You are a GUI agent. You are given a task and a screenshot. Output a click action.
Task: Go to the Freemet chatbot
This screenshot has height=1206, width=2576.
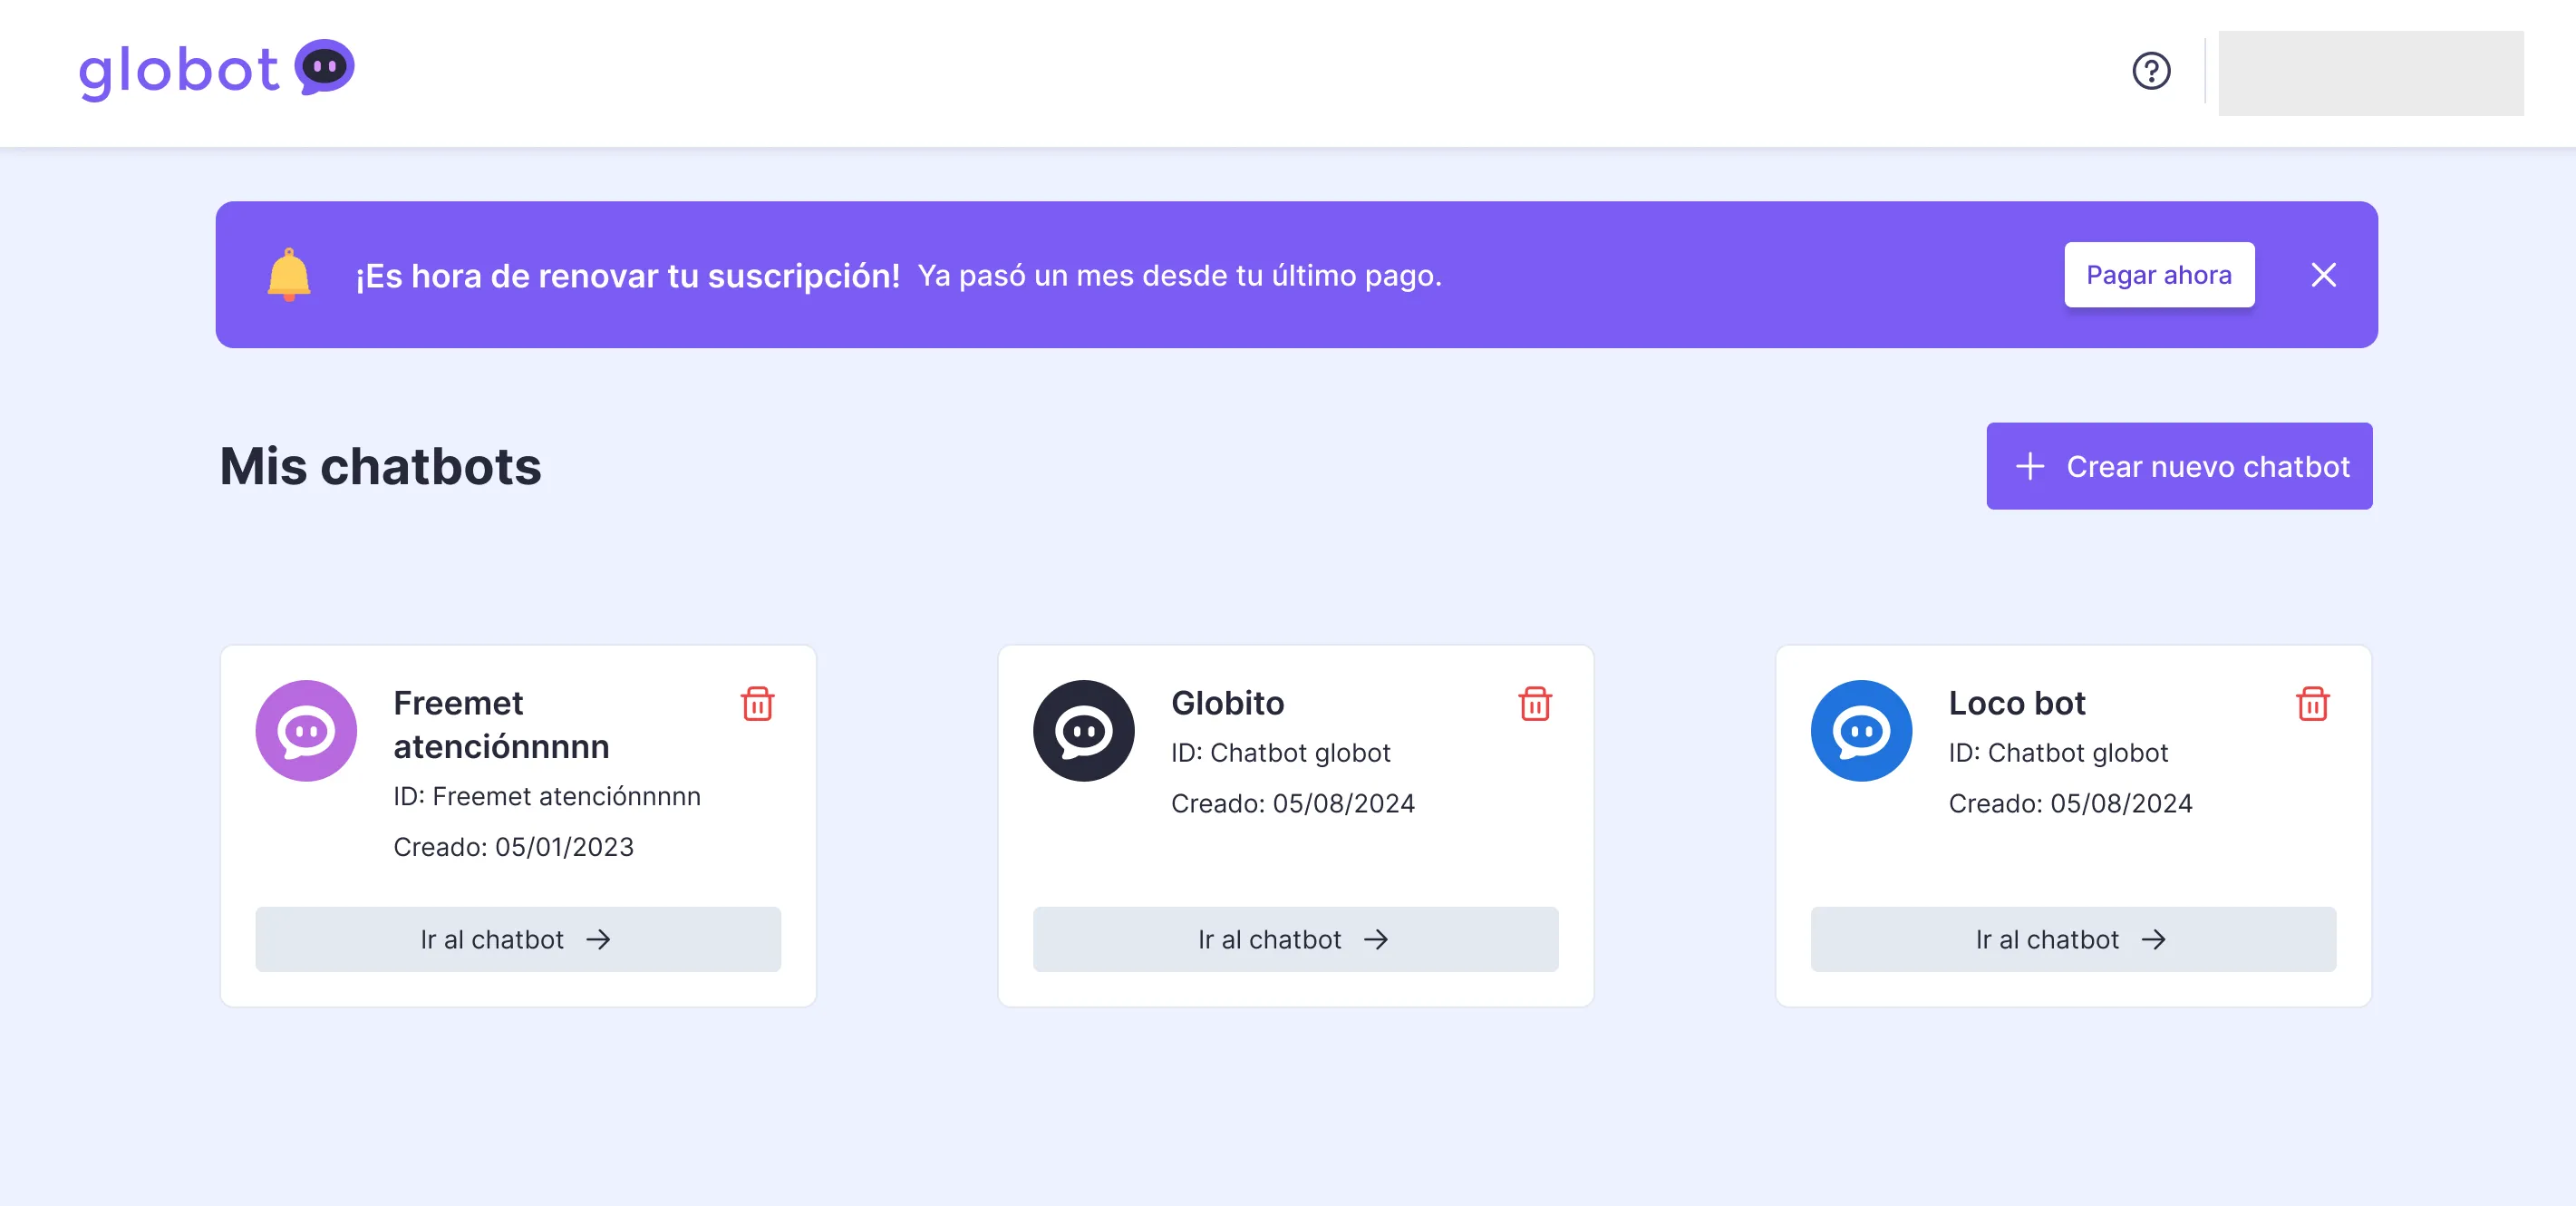pyautogui.click(x=517, y=939)
